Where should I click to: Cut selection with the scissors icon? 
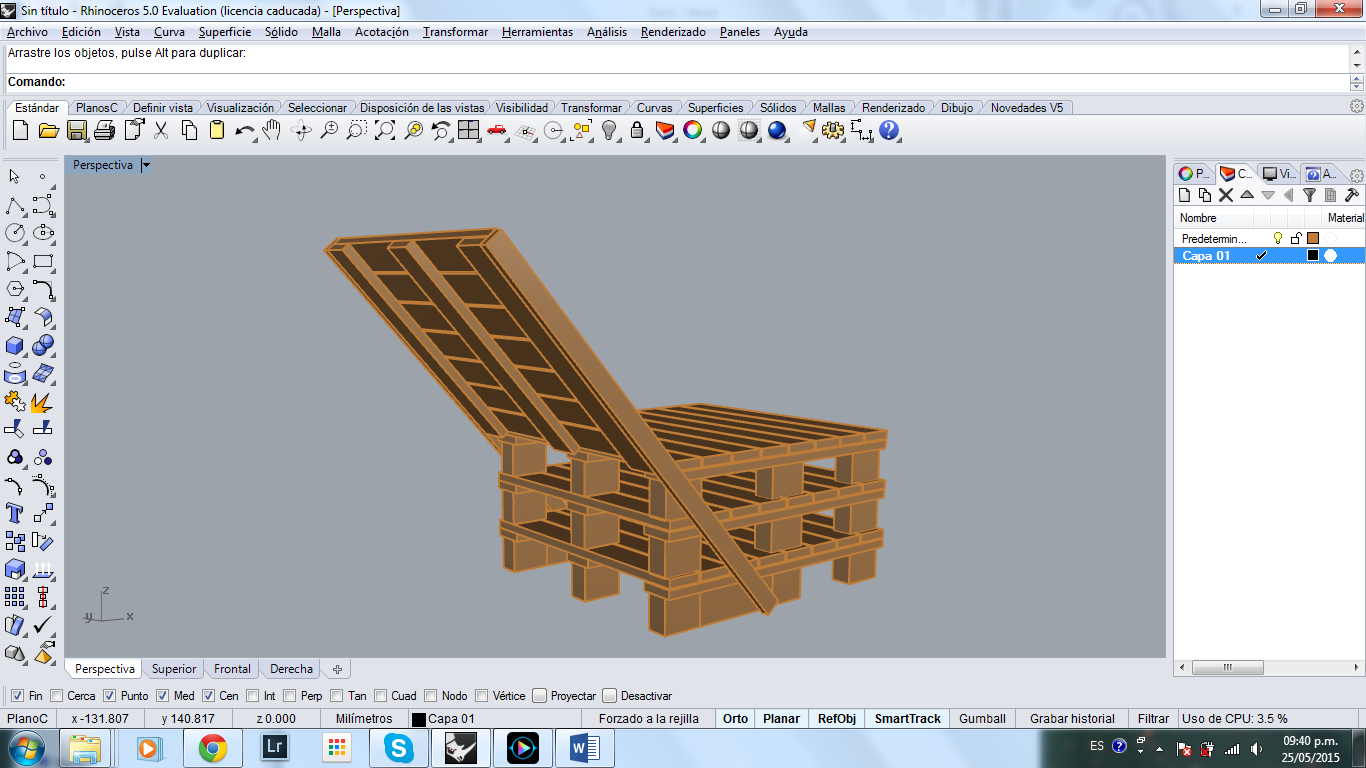pos(161,130)
